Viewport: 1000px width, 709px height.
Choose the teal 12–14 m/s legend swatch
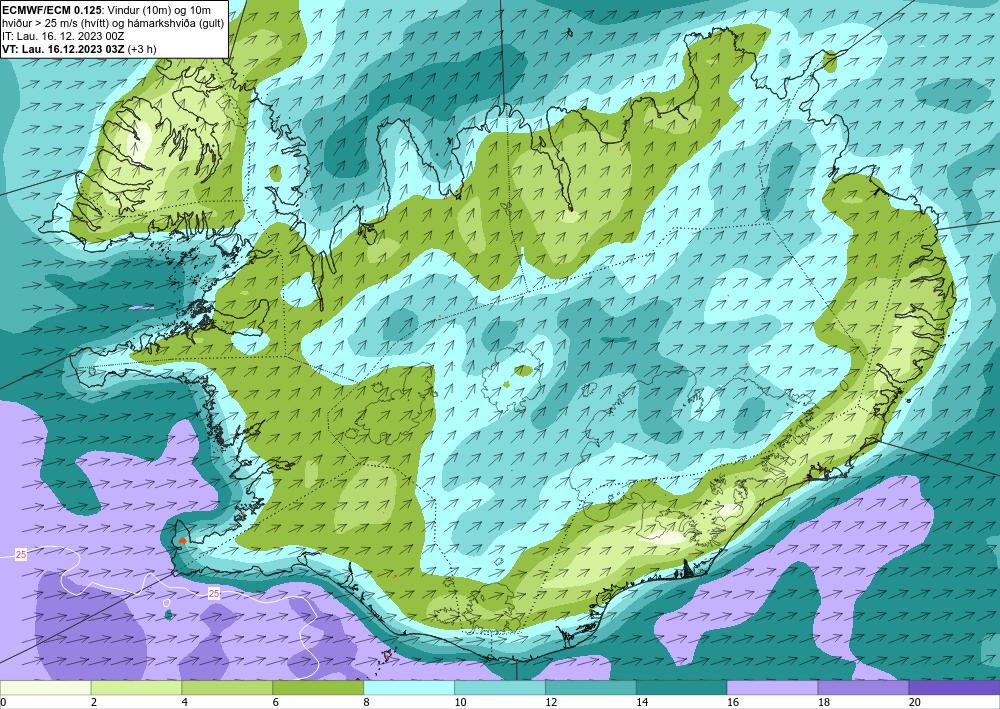[x=591, y=688]
